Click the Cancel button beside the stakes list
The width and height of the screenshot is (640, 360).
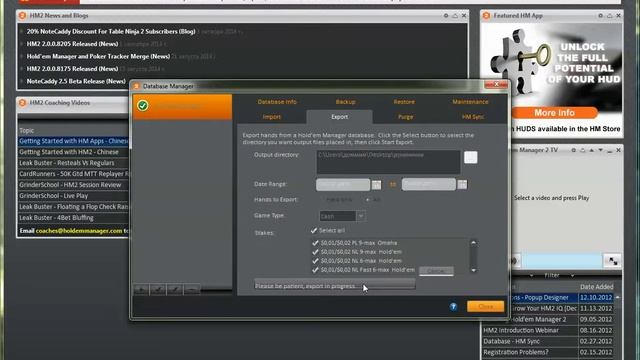[436, 271]
